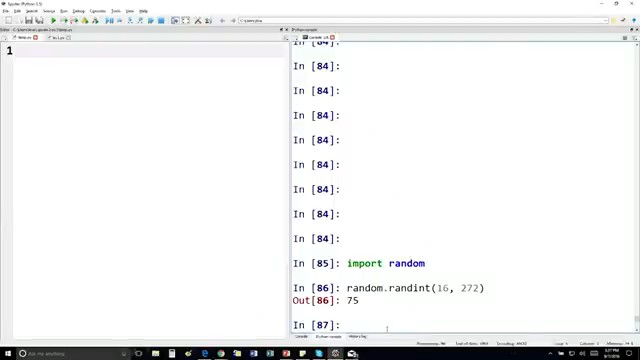Click the save all files icon

[39, 20]
